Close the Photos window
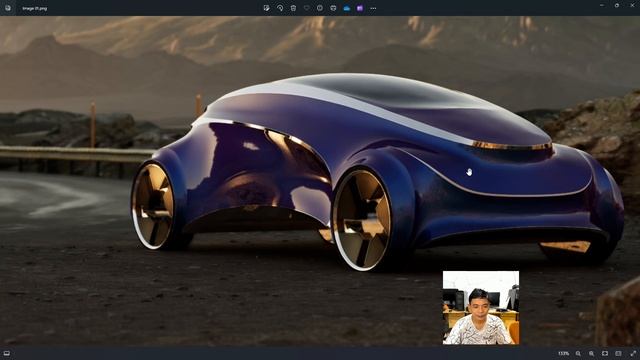Screen dimensions: 640x360 tap(632, 5)
